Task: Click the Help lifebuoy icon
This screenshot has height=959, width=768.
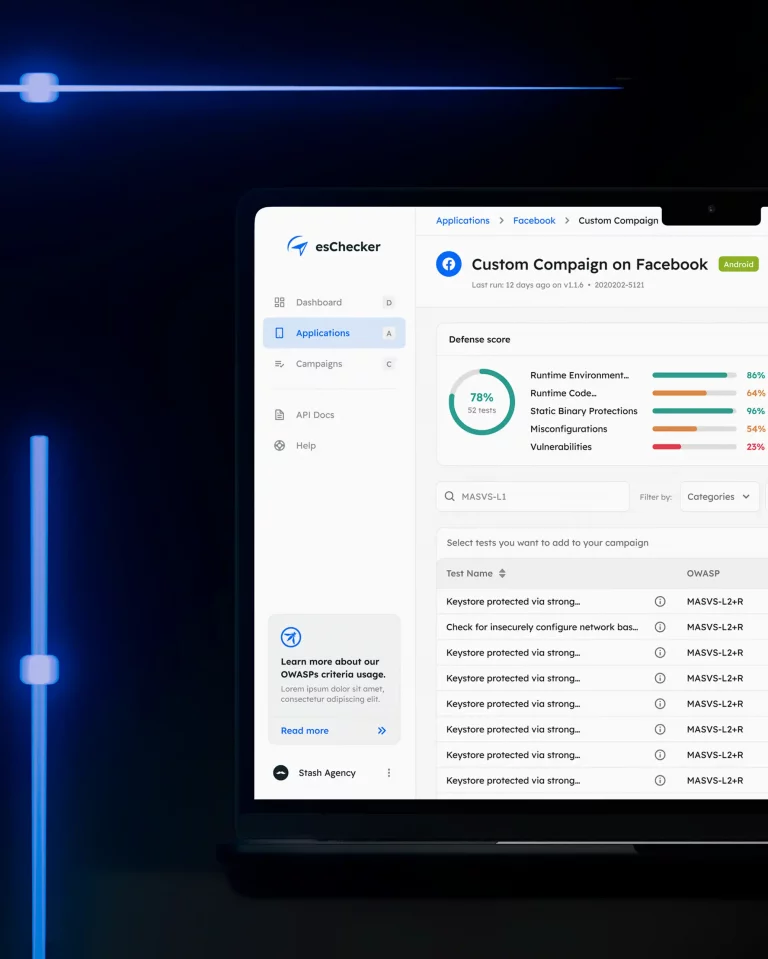Action: pos(280,446)
